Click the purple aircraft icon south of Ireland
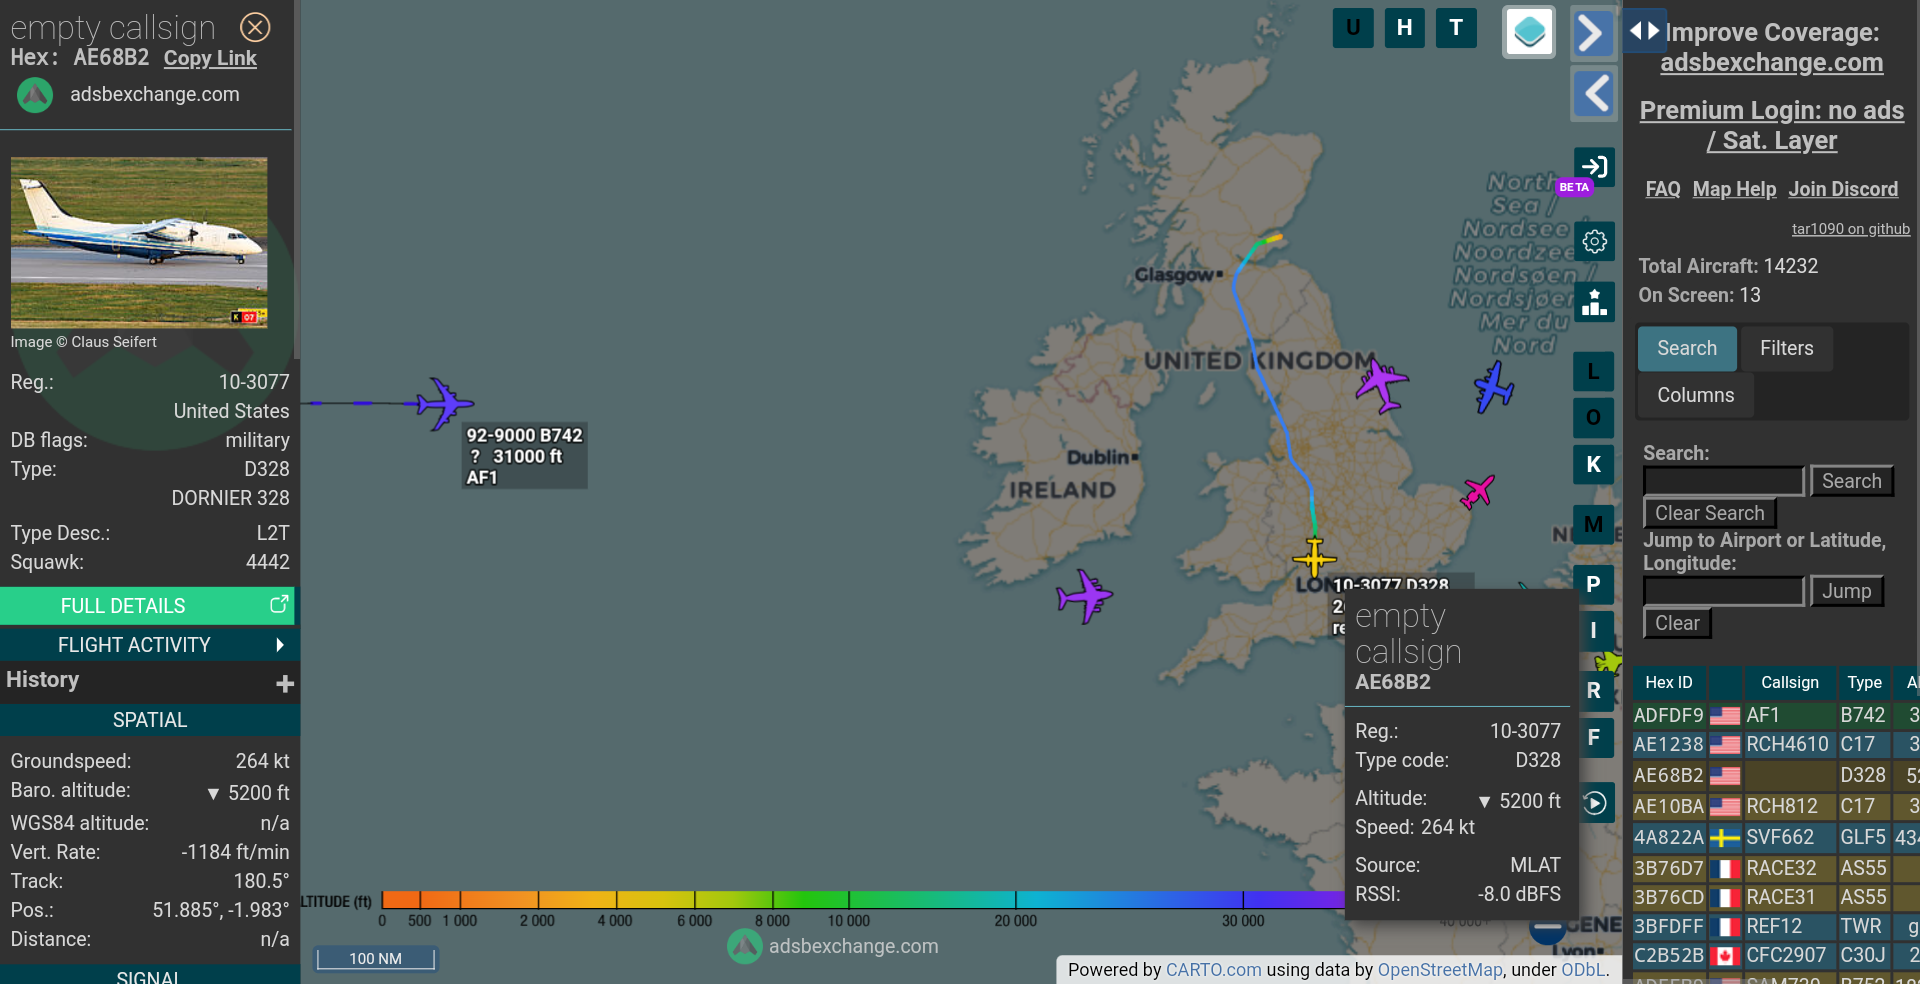This screenshot has height=984, width=1920. pyautogui.click(x=1085, y=597)
